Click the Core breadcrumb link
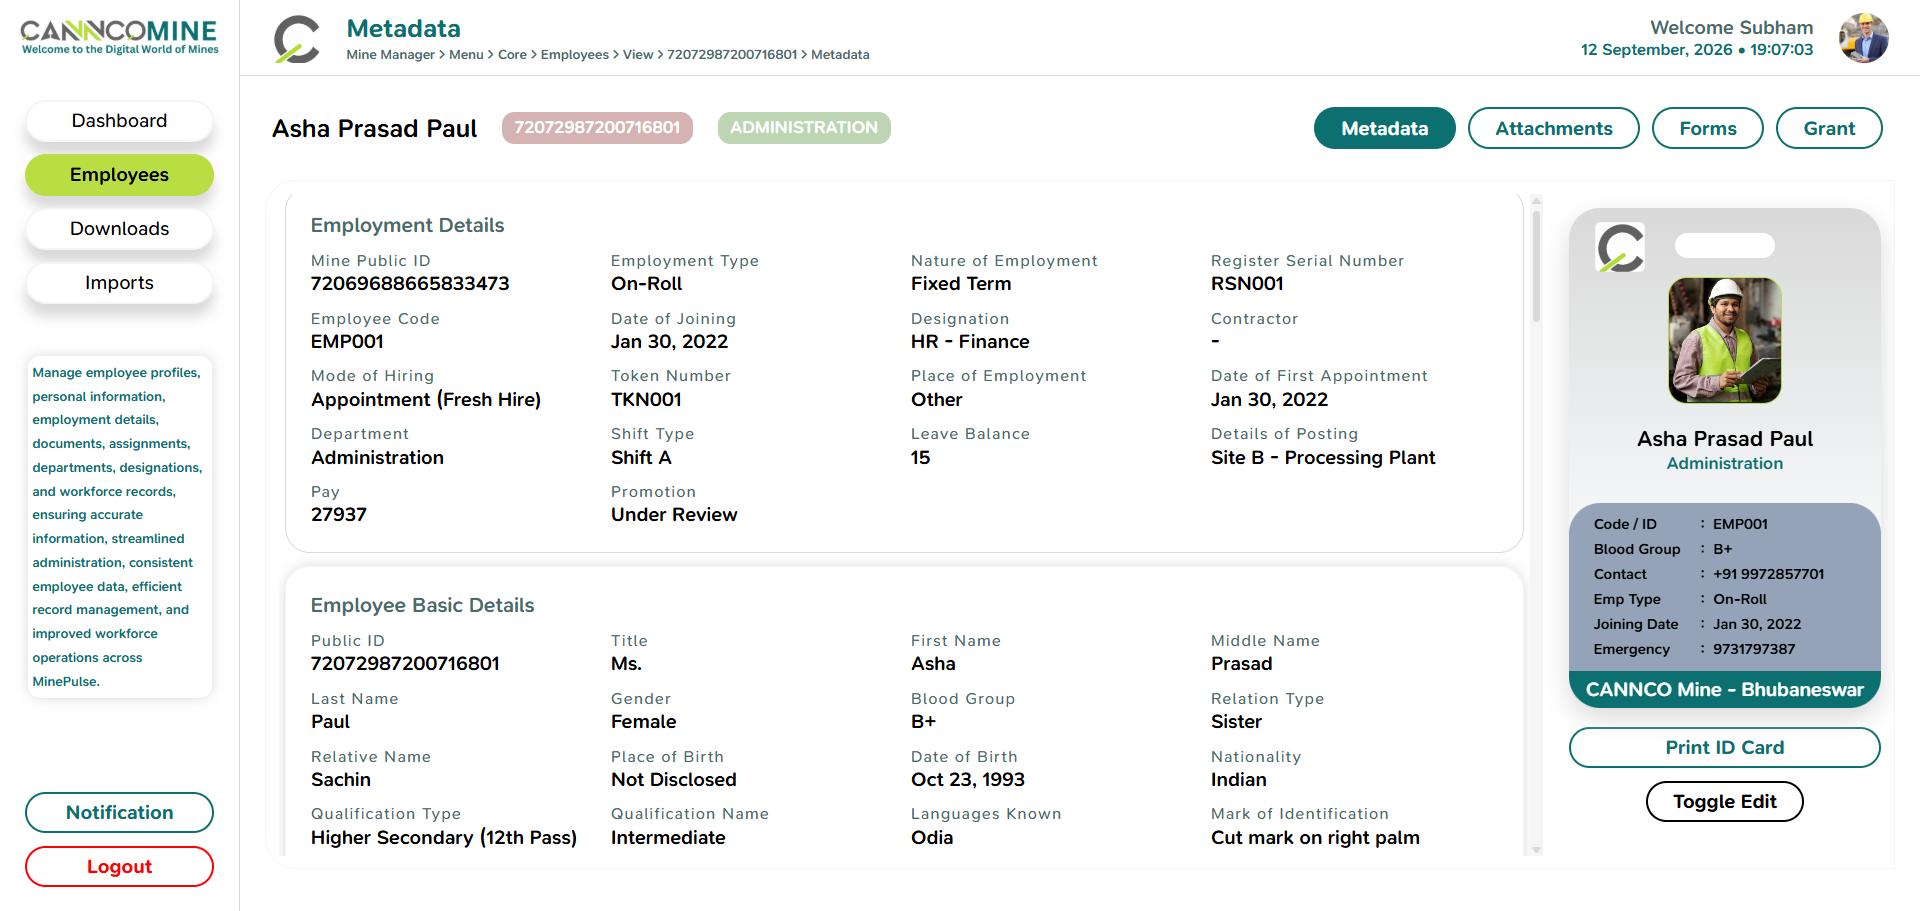 [x=512, y=55]
